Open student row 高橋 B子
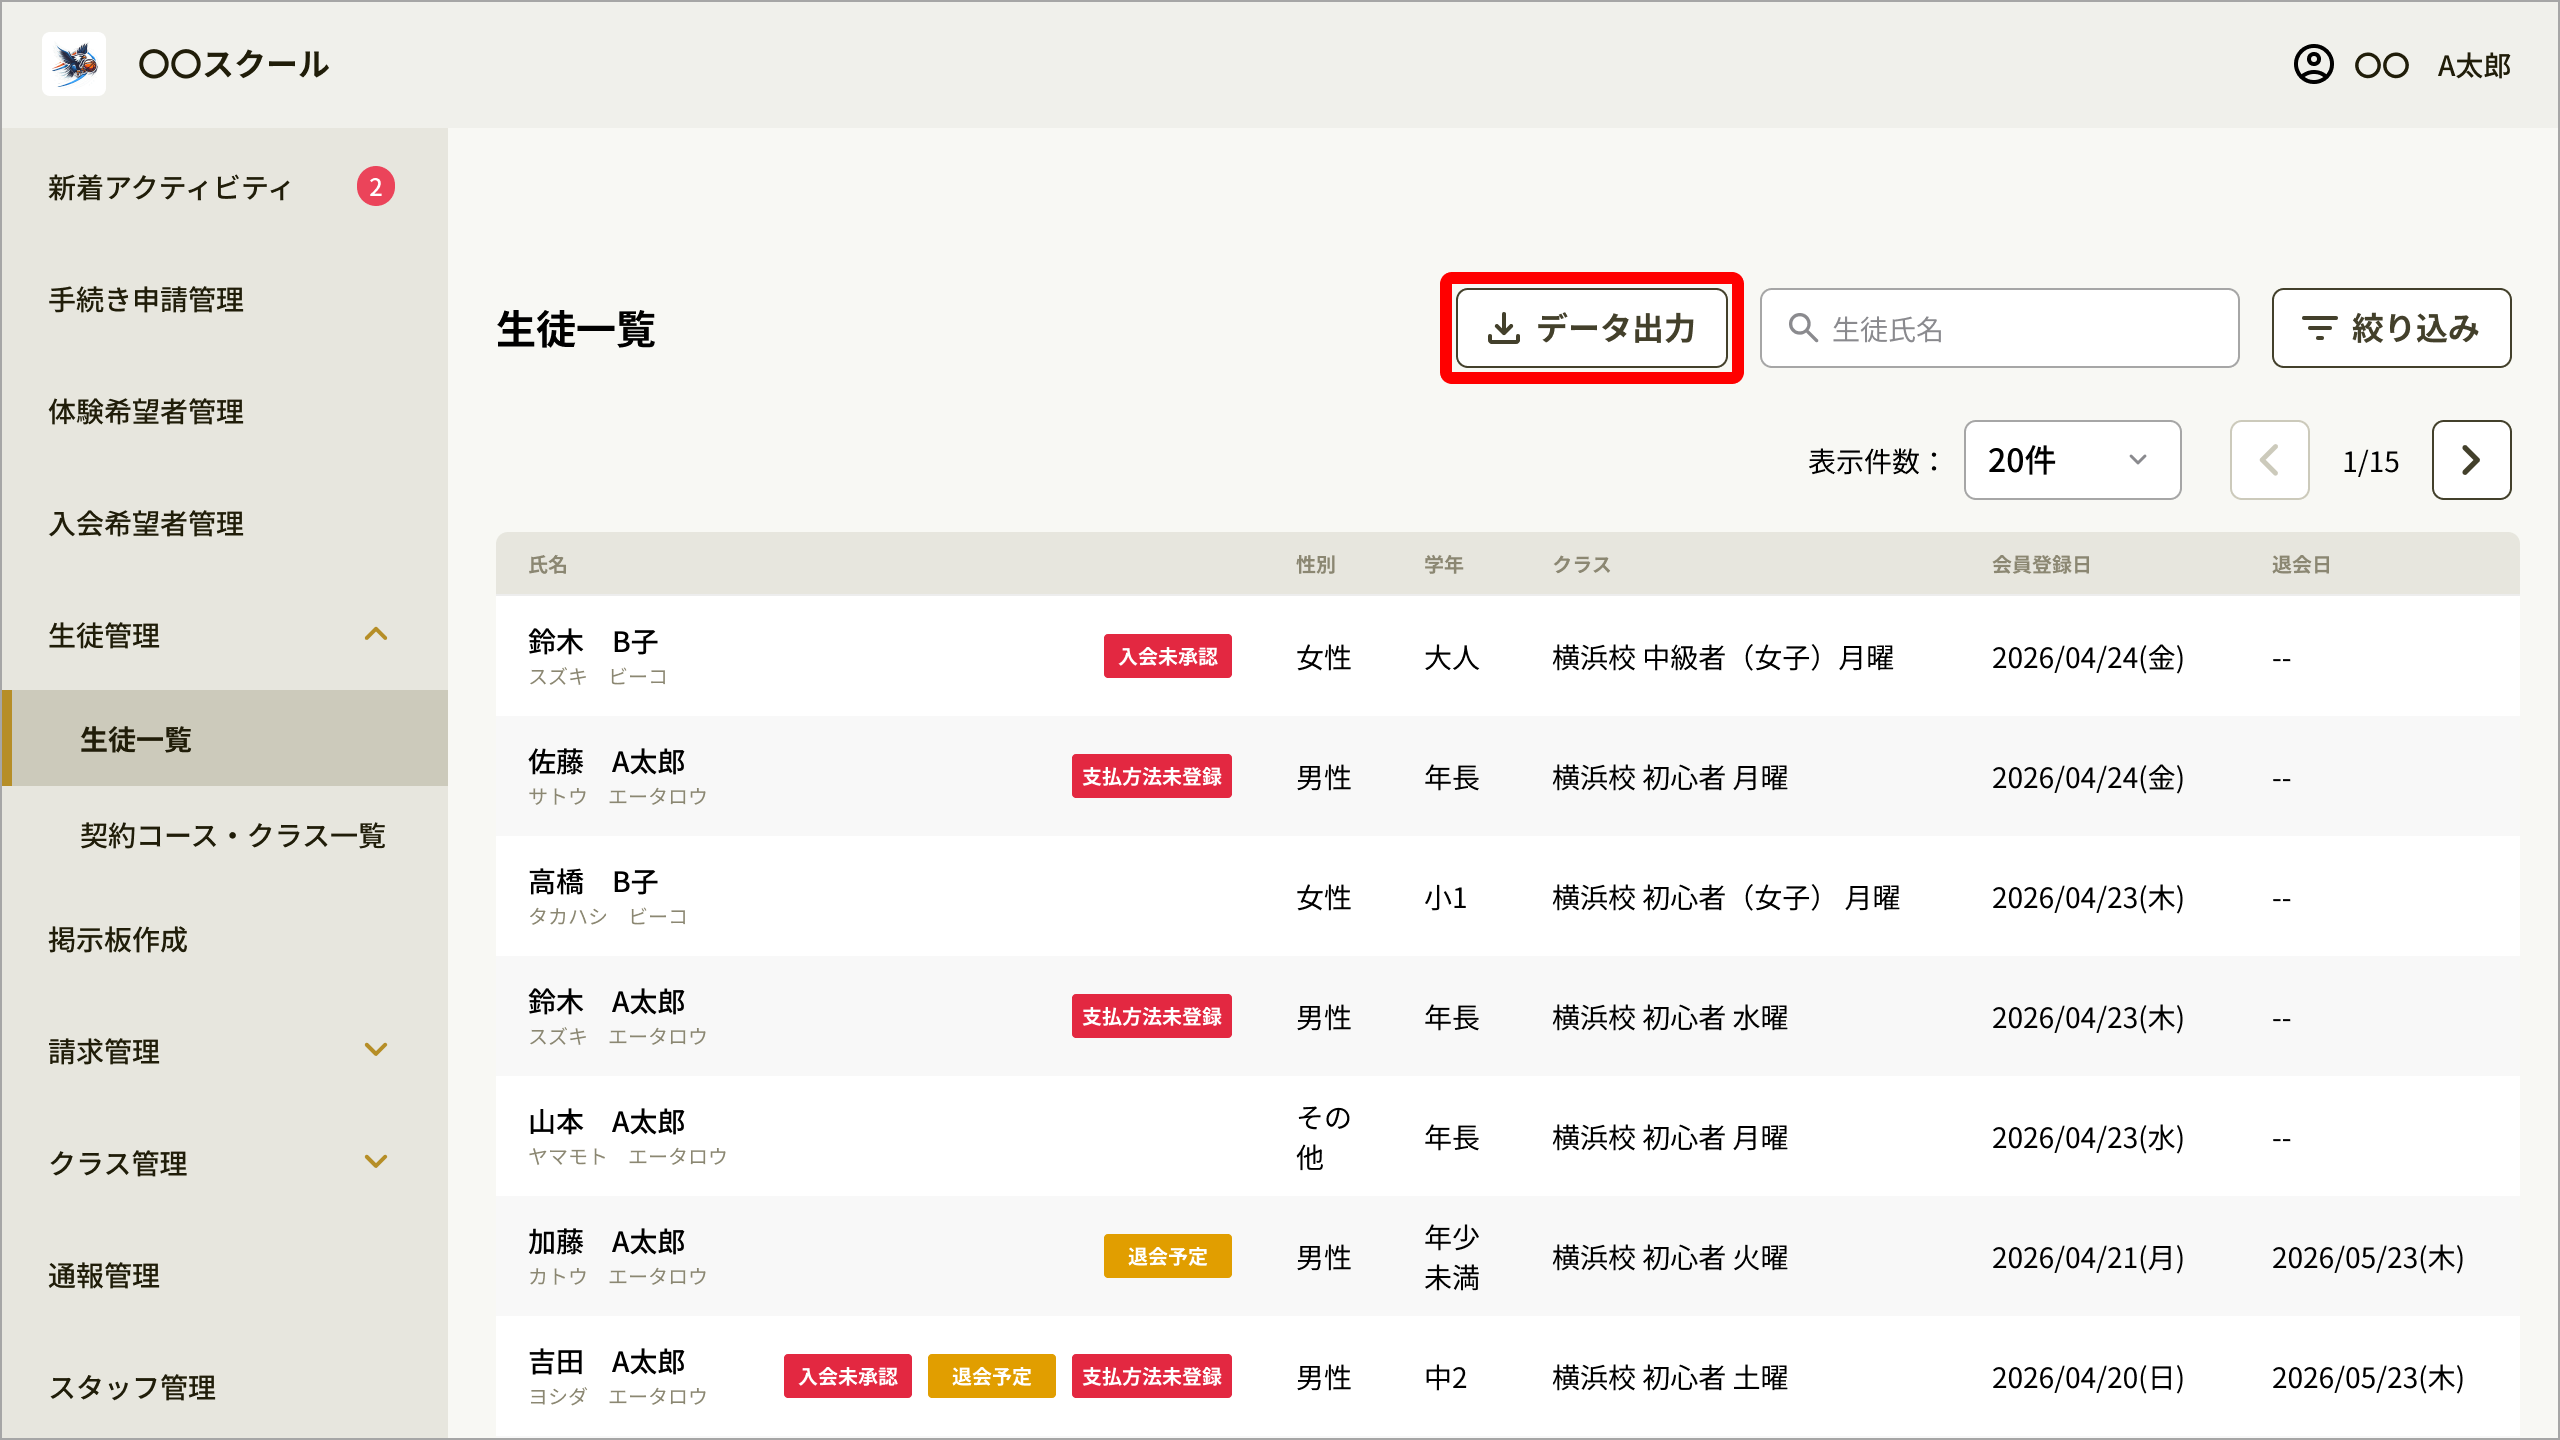2560x1440 pixels. [1507, 896]
